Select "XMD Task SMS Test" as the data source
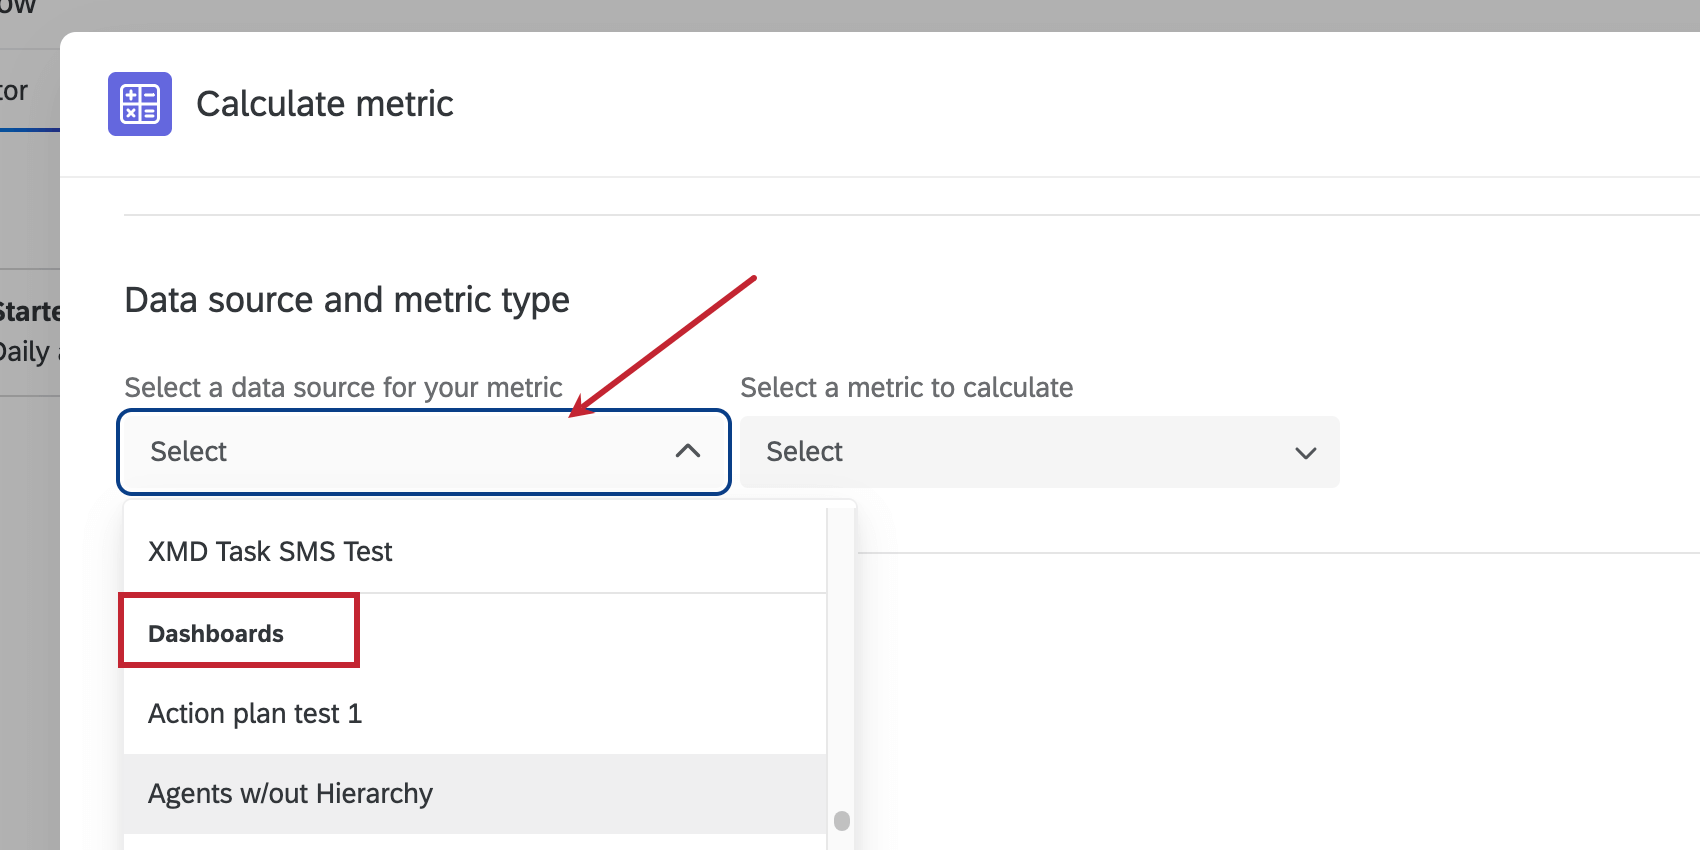This screenshot has height=850, width=1700. click(x=270, y=551)
